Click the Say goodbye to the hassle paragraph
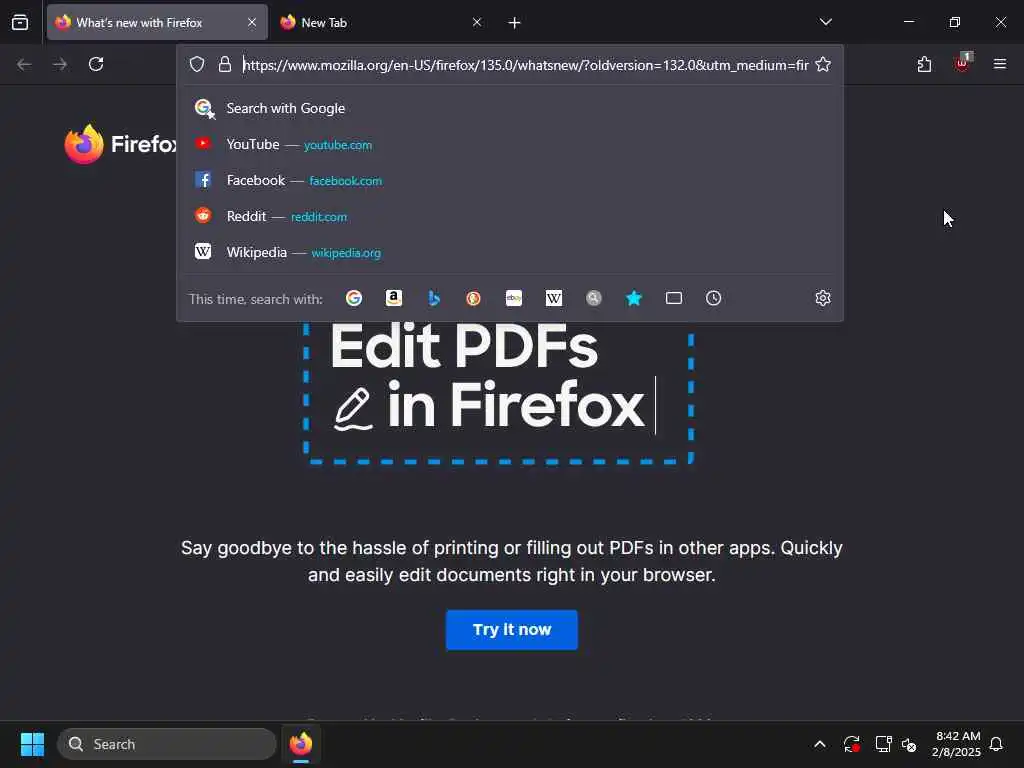 pos(512,561)
